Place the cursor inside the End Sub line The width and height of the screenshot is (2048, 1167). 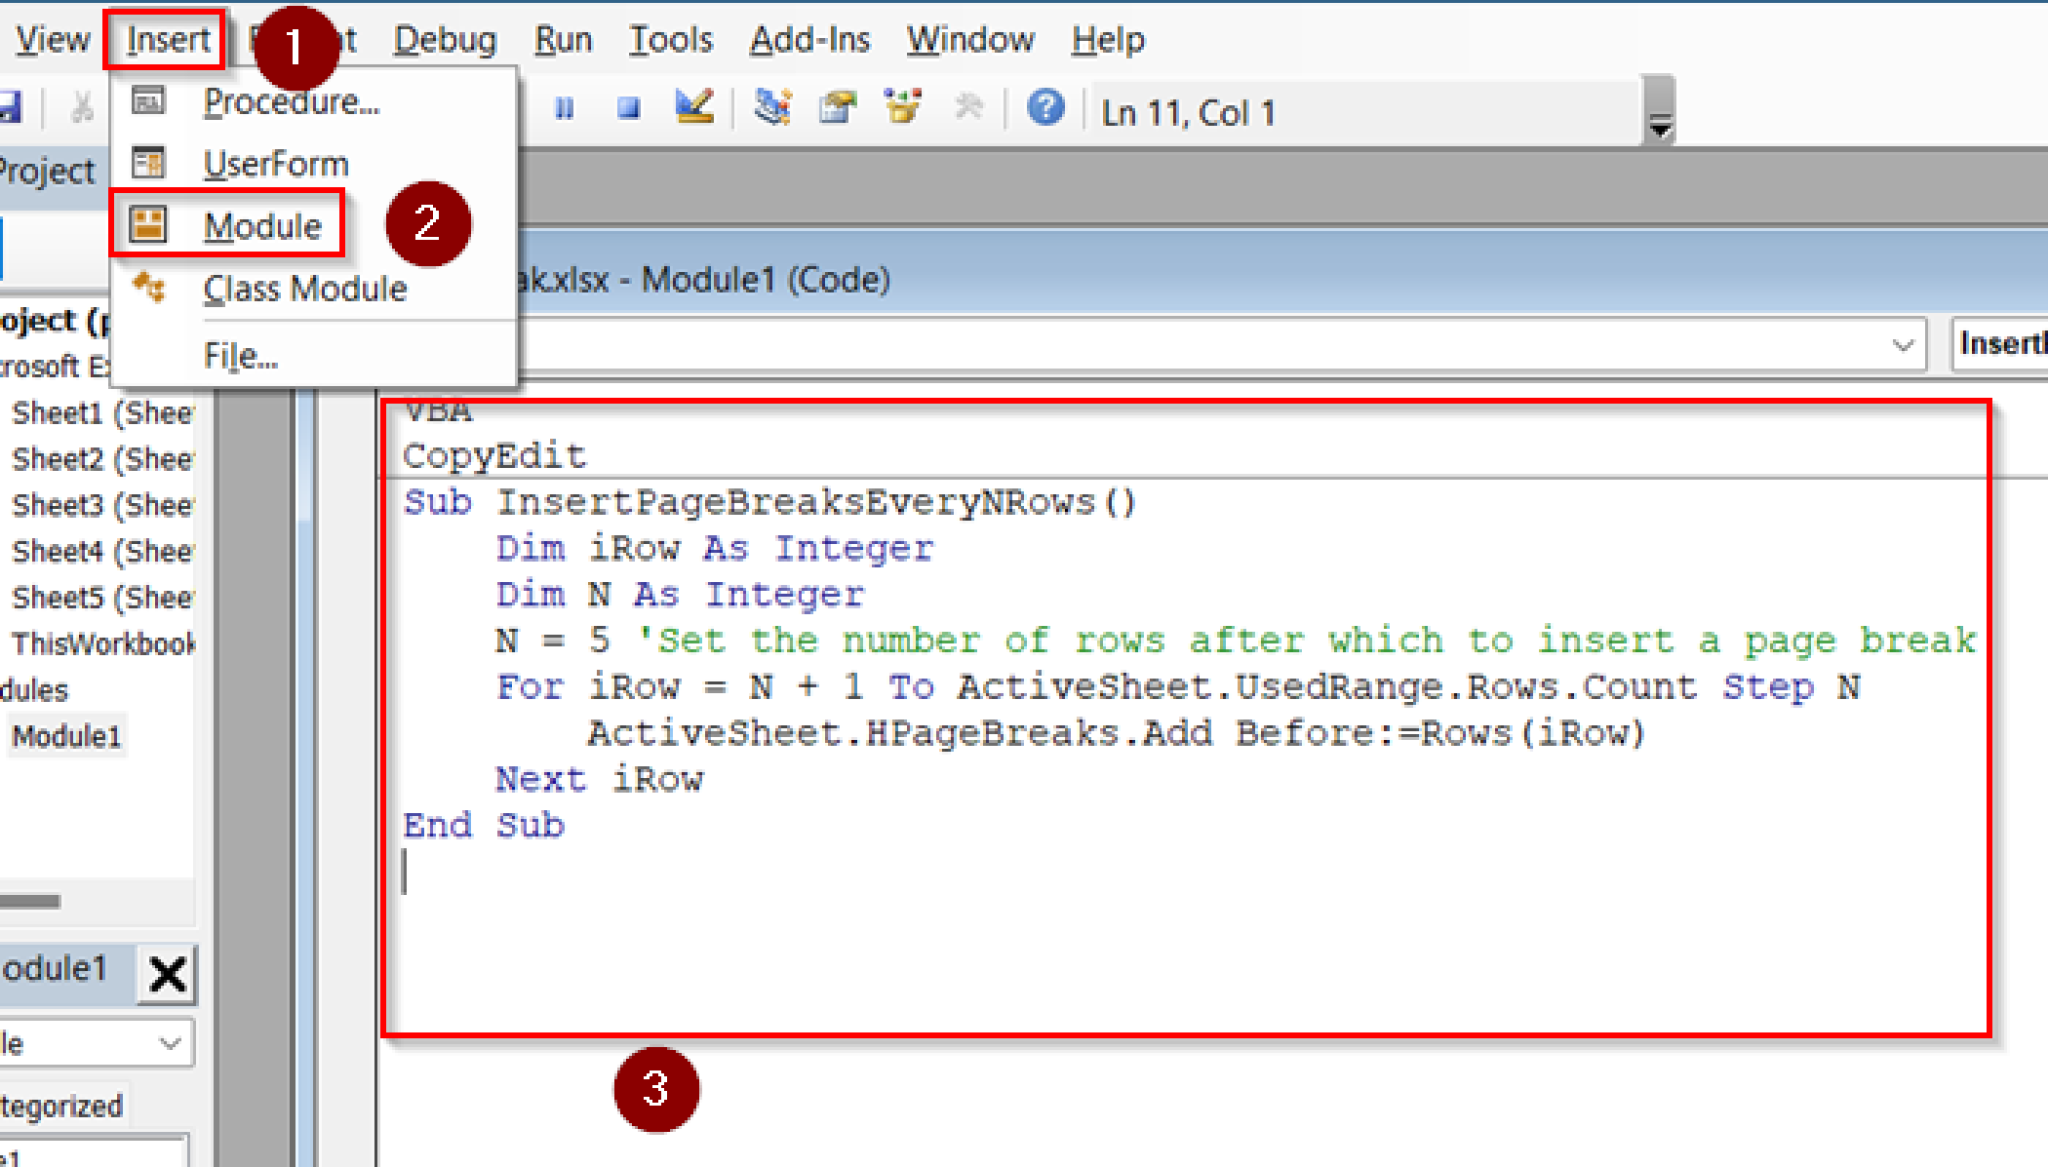click(484, 824)
